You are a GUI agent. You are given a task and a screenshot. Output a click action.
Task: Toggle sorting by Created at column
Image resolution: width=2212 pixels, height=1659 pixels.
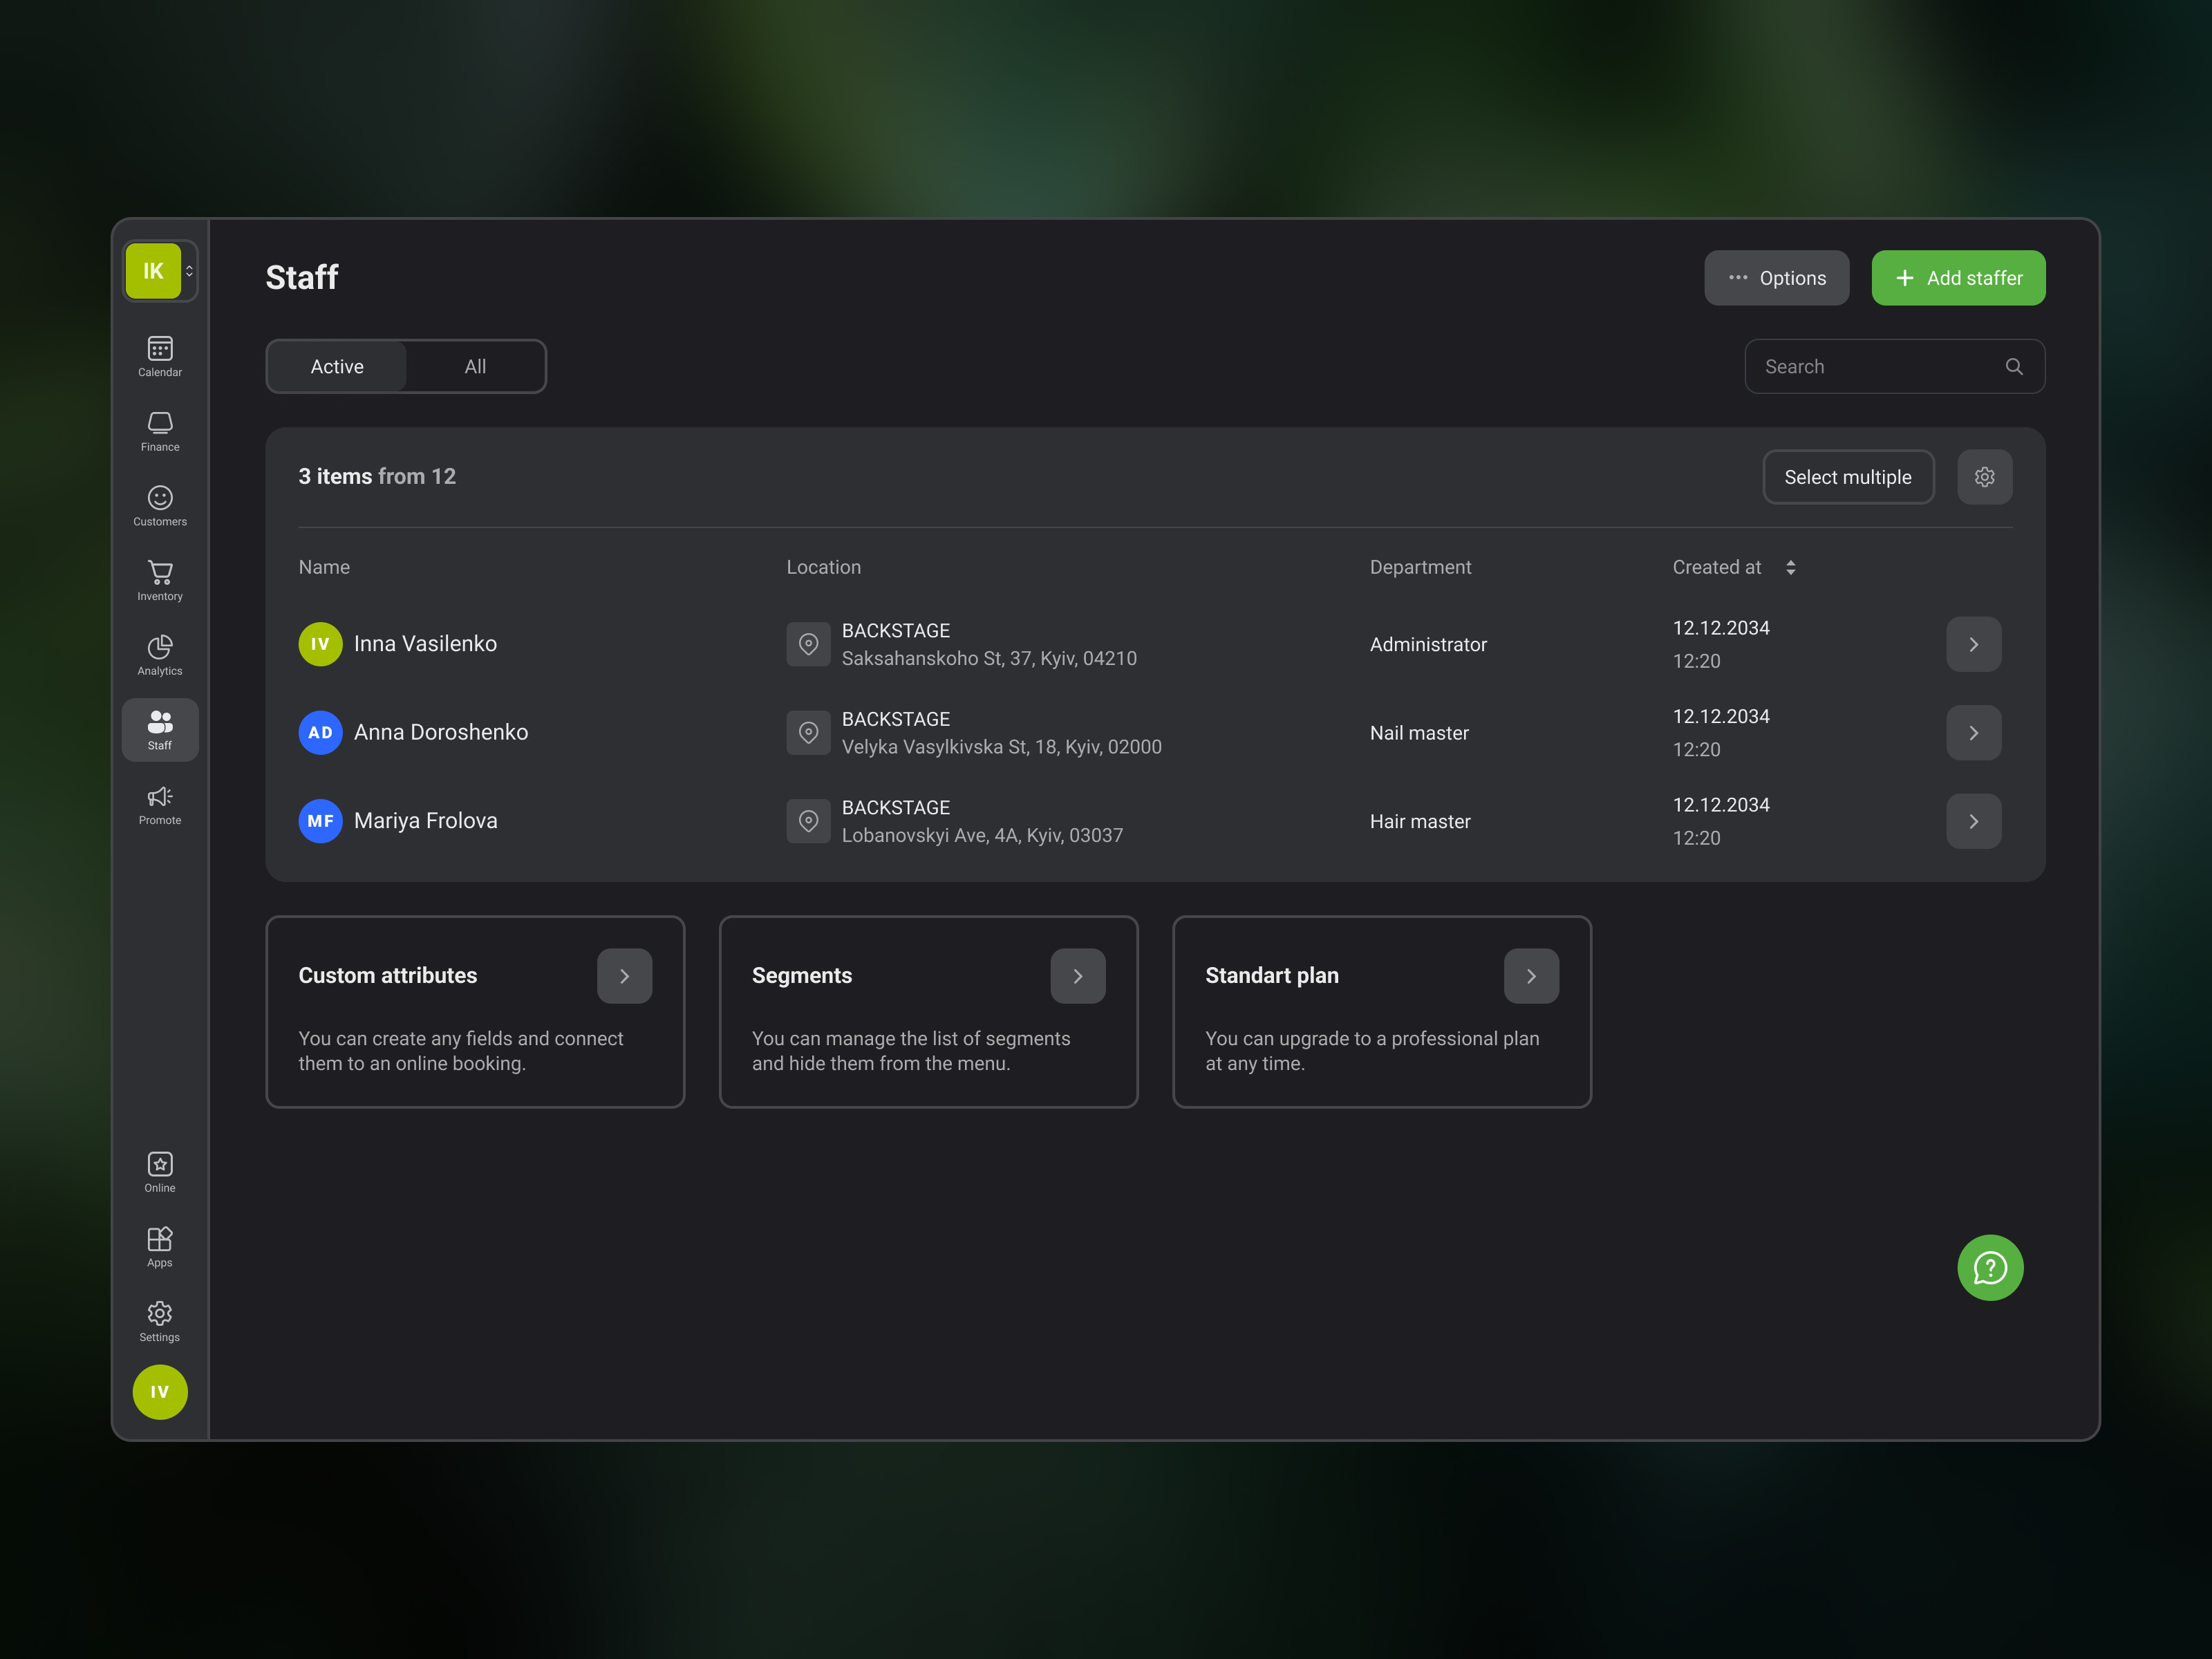coord(1790,567)
